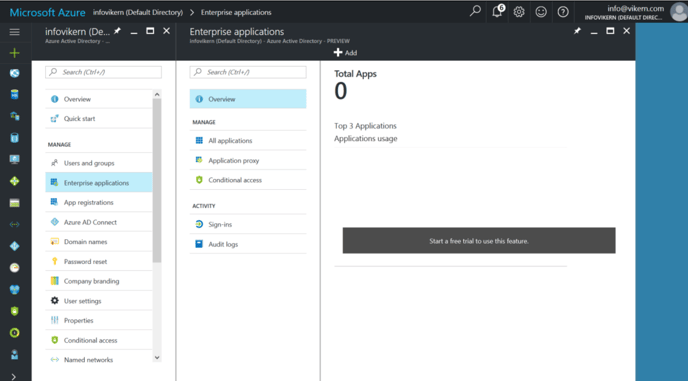The image size is (688, 381).
Task: Click the directory menu scrollbar thumb
Action: coord(157,180)
